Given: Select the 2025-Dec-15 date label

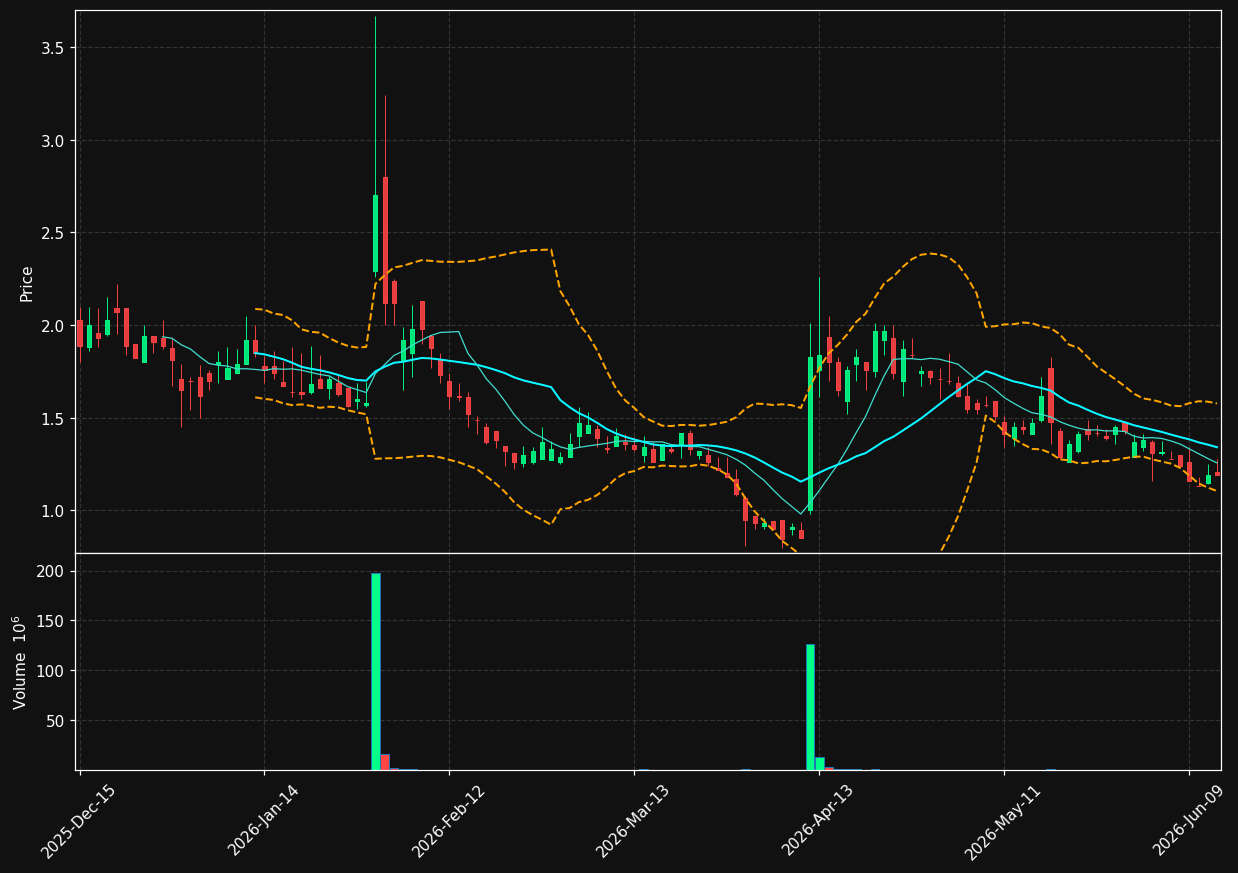Looking at the screenshot, I should pos(79,821).
